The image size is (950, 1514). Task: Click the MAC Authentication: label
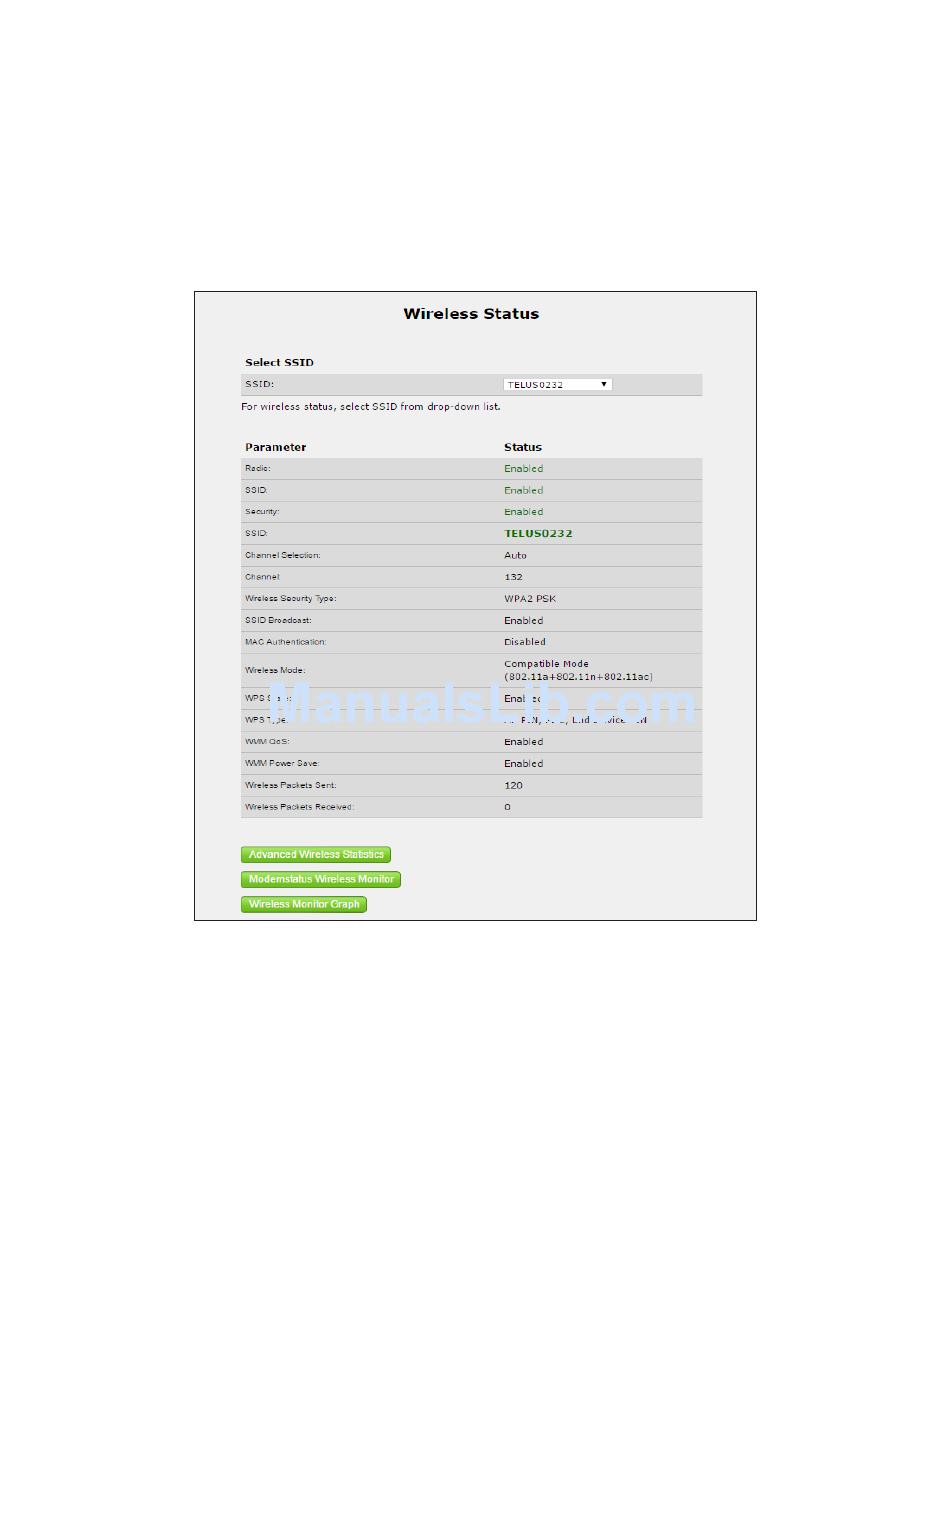286,643
